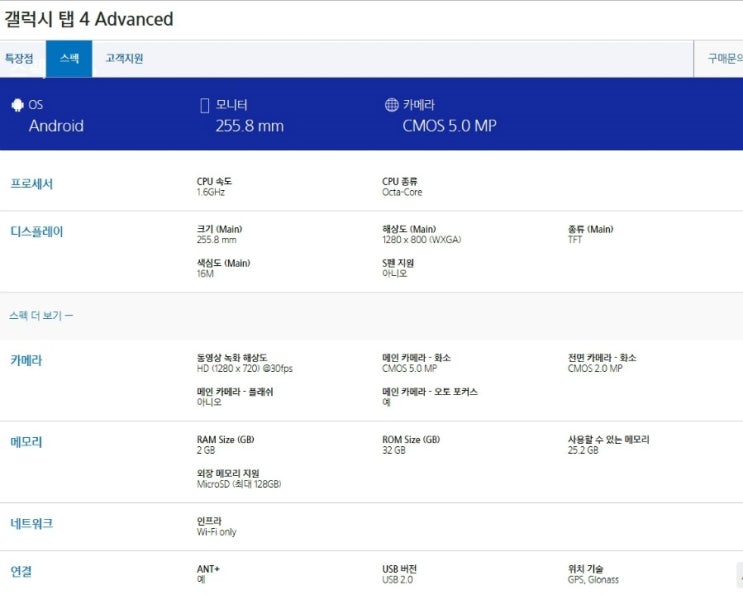This screenshot has height=595, width=743.
Task: Open the 특장점 tab
Action: pyautogui.click(x=19, y=59)
